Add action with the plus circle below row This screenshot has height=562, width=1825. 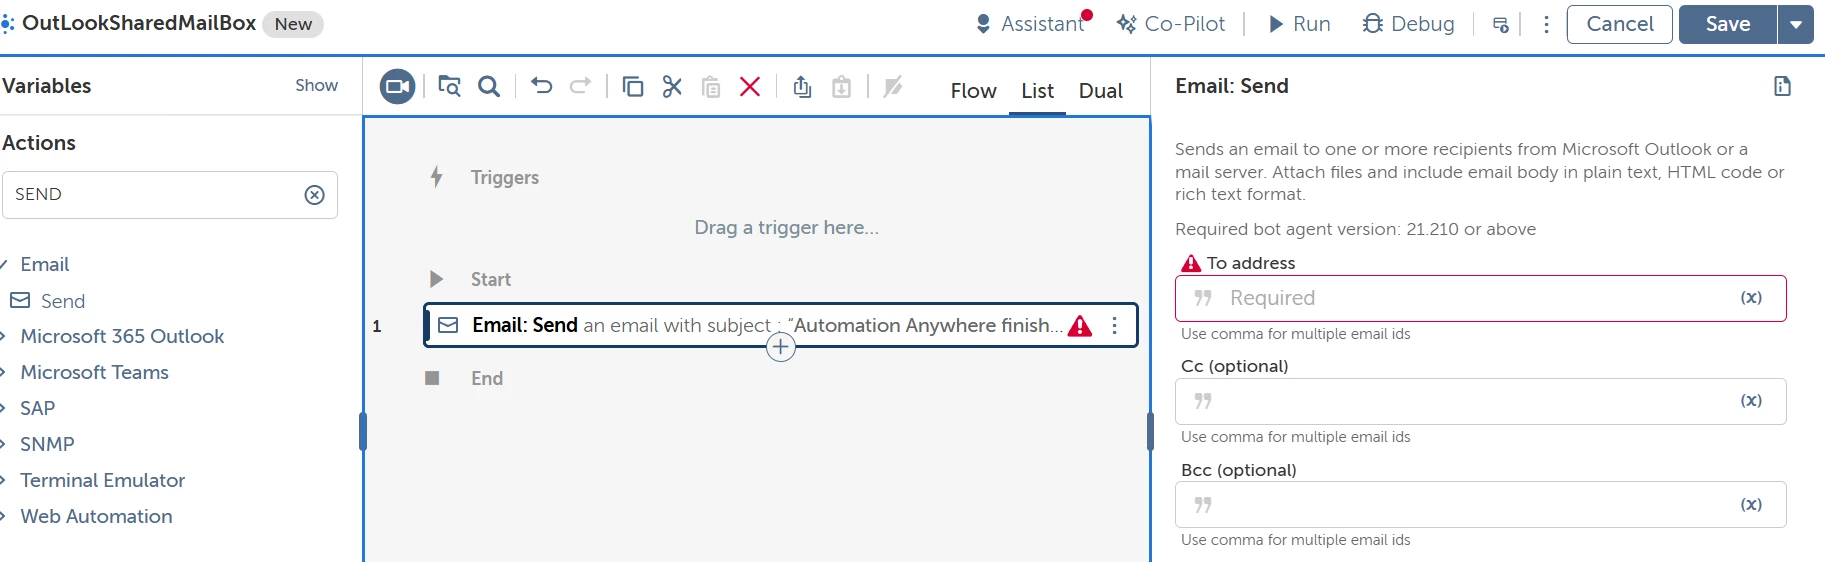point(781,347)
